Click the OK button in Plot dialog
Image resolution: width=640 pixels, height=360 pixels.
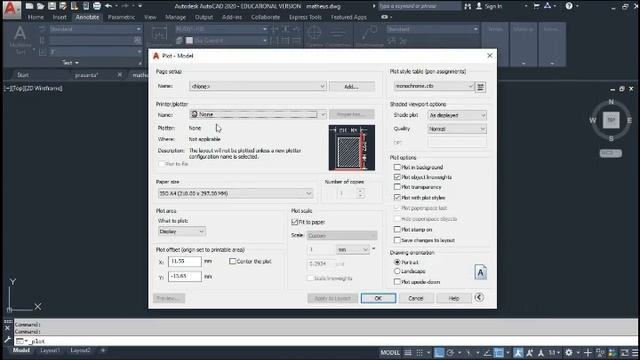378,298
